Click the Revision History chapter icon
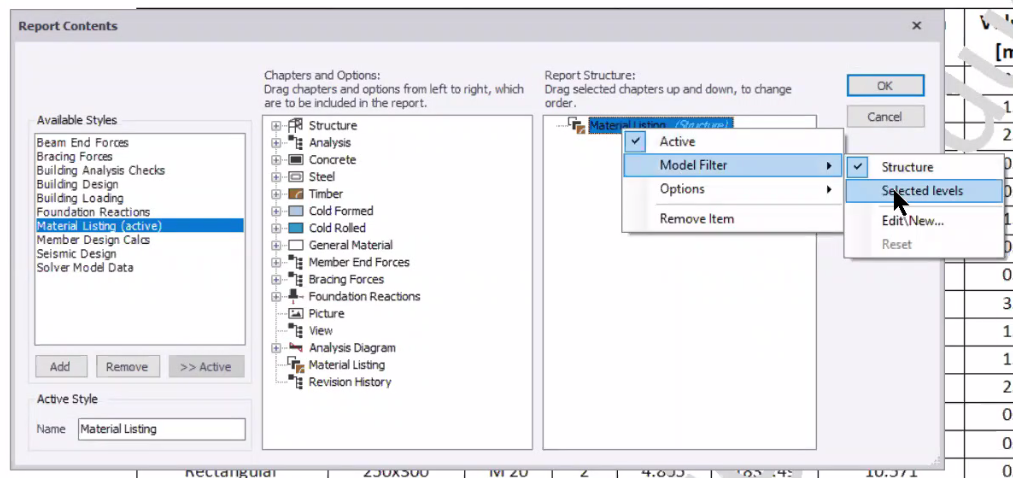Screen dimensions: 1013x478 coord(295,382)
